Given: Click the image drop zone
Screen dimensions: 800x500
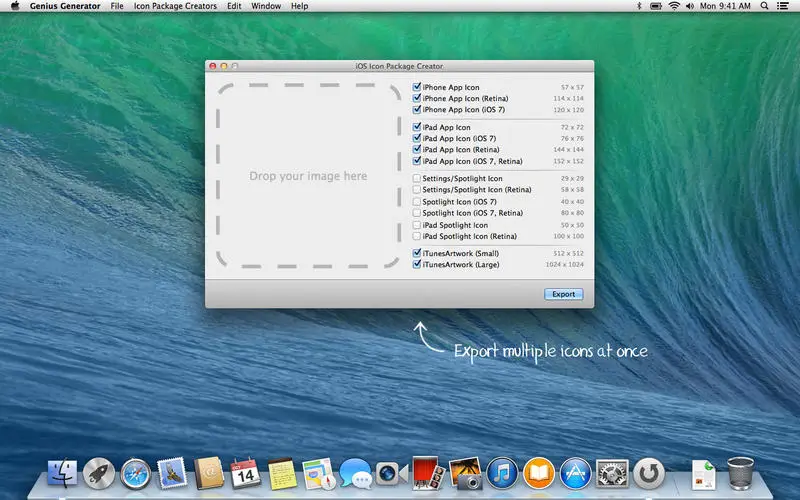Looking at the screenshot, I should click(308, 176).
